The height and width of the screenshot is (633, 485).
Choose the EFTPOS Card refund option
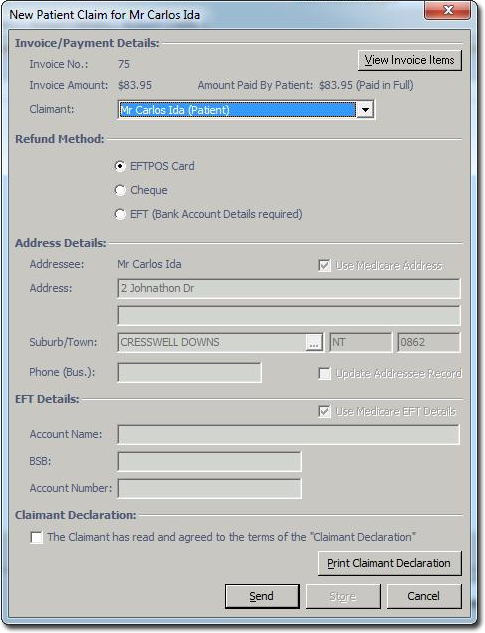(x=120, y=166)
